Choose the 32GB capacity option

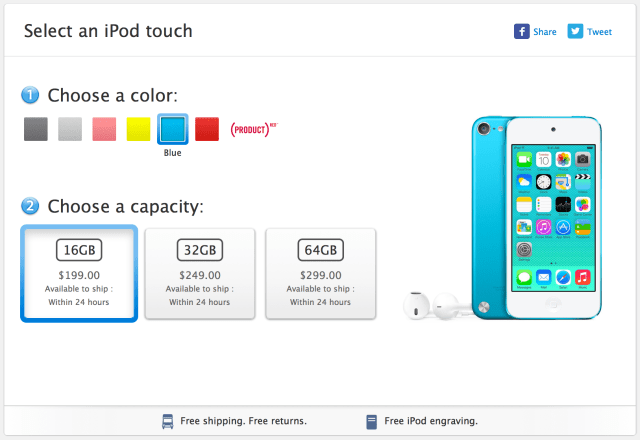point(199,273)
